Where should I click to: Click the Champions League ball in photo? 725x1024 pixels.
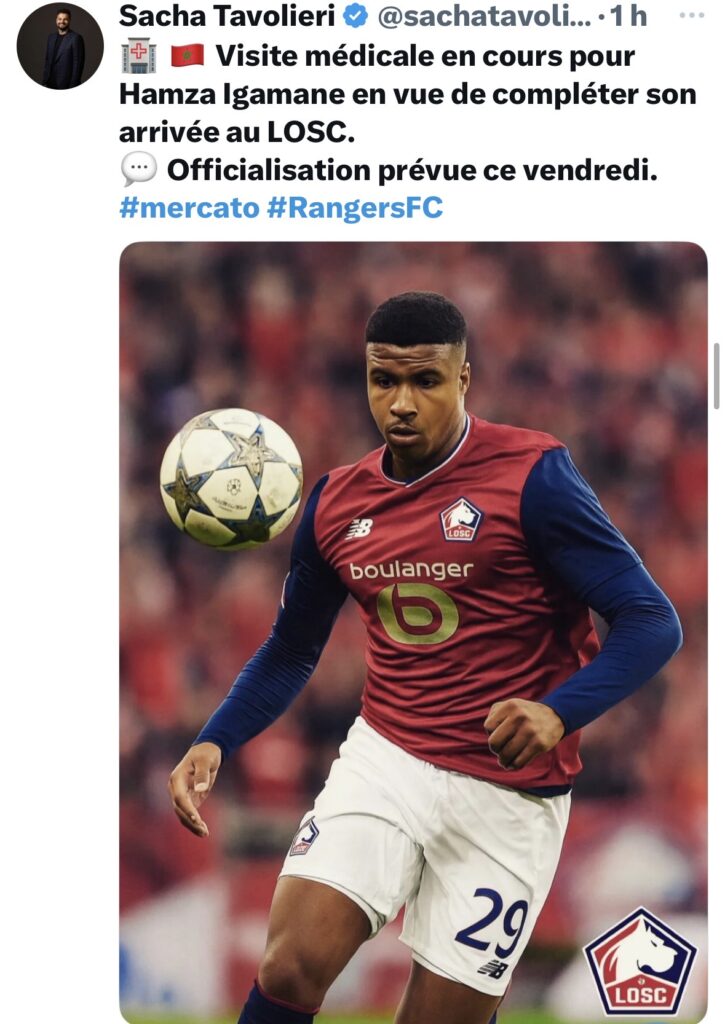(x=231, y=479)
